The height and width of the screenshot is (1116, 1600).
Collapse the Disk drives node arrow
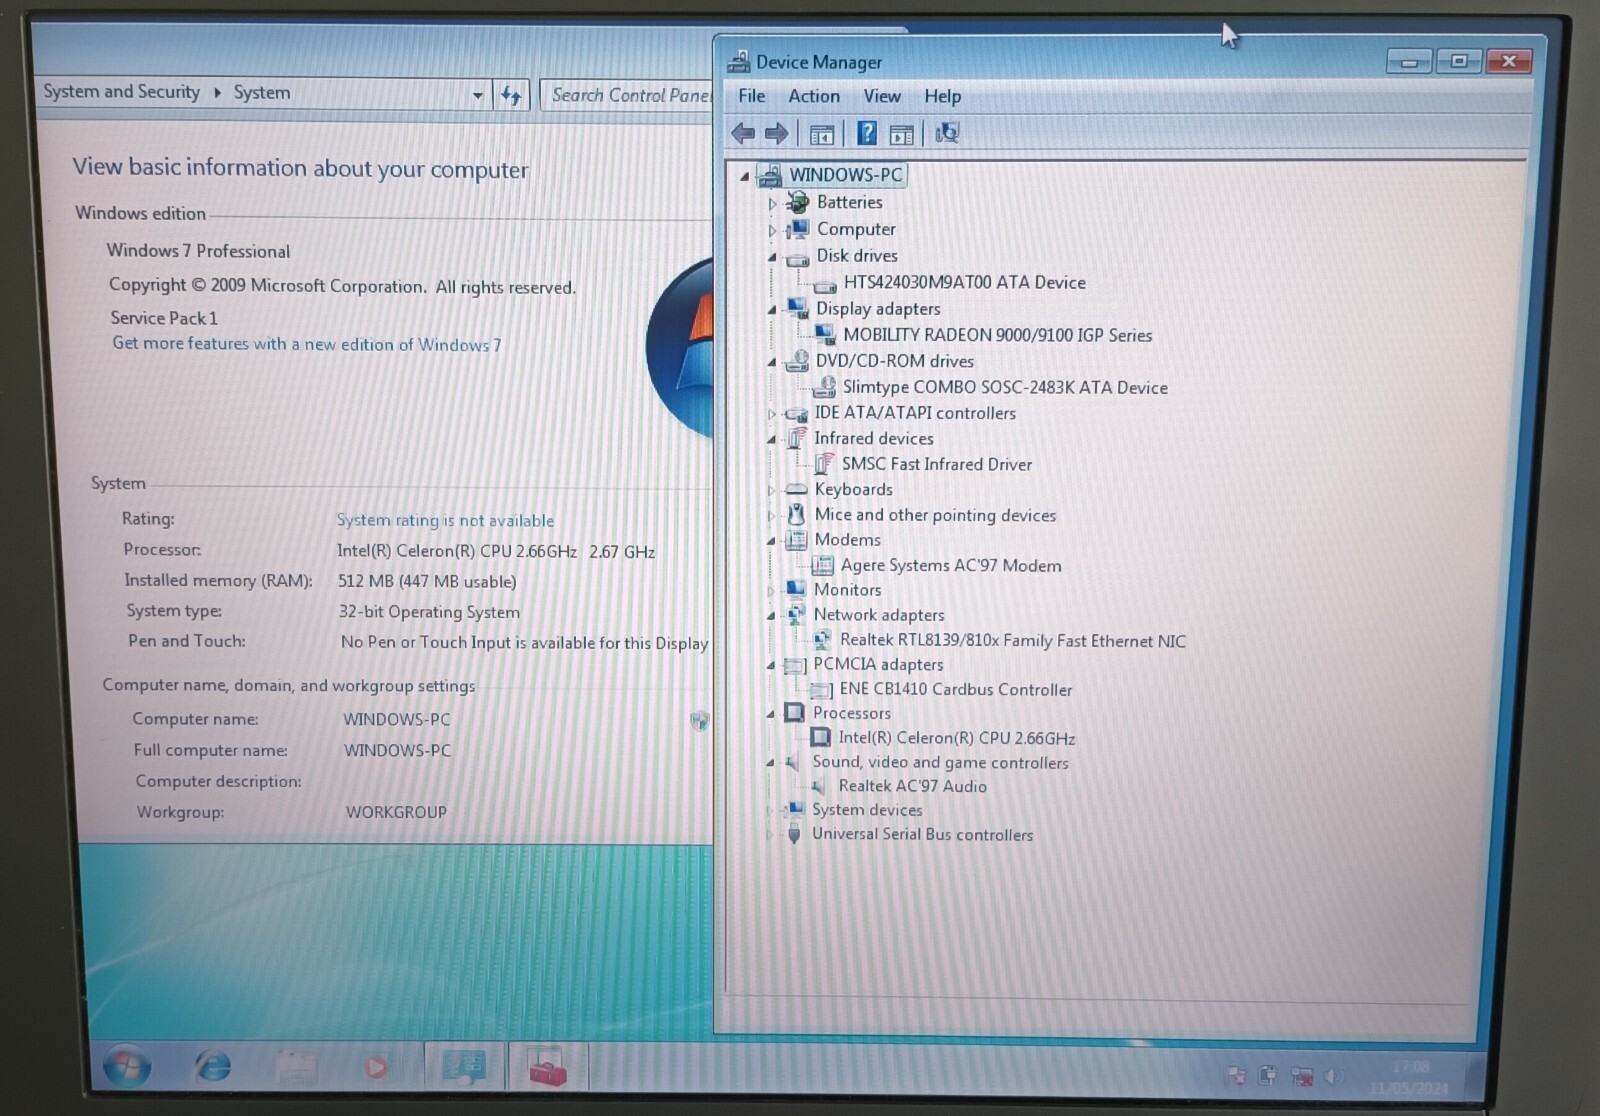coord(772,258)
